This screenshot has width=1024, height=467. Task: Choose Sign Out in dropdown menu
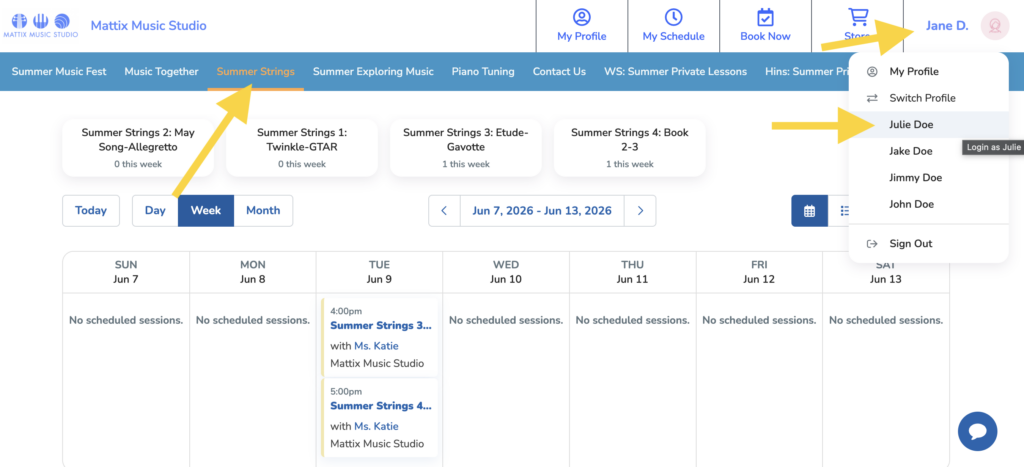coord(910,244)
